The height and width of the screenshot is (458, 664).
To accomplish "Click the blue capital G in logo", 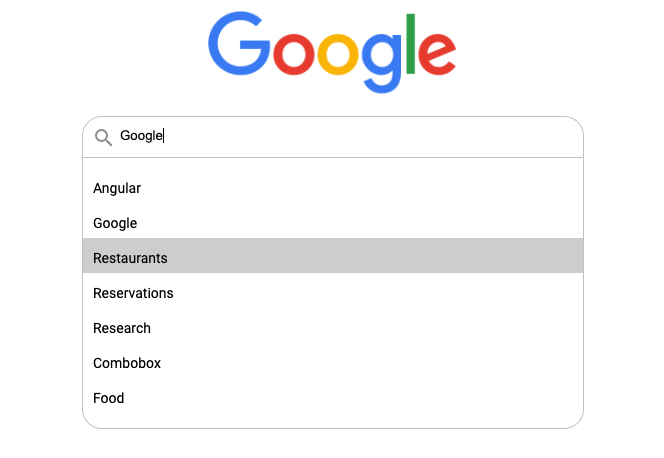I will [239, 44].
